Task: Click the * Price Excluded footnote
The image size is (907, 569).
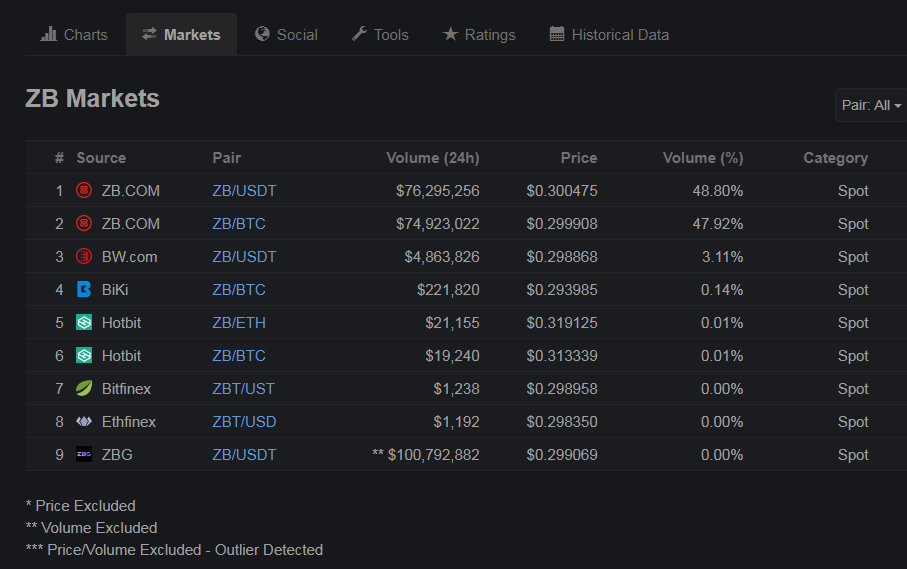Action: (x=80, y=506)
